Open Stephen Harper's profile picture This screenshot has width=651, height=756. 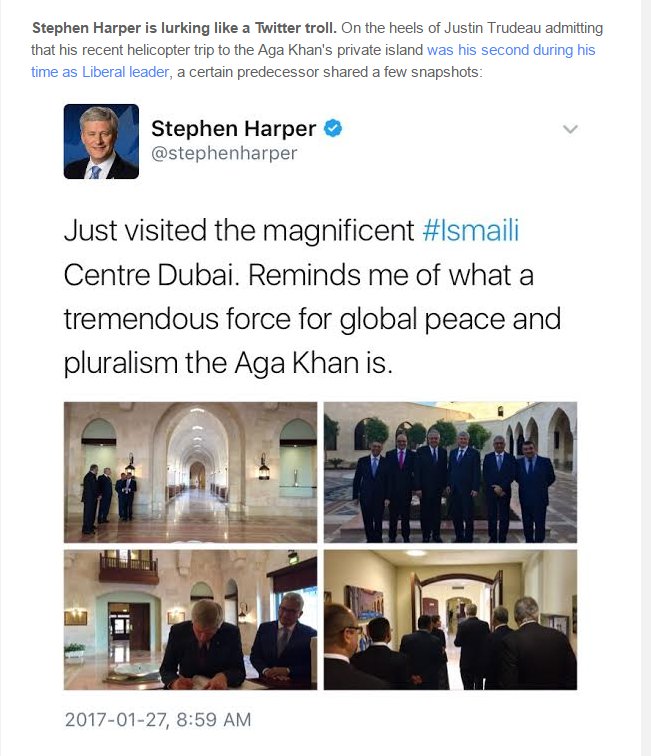(101, 141)
